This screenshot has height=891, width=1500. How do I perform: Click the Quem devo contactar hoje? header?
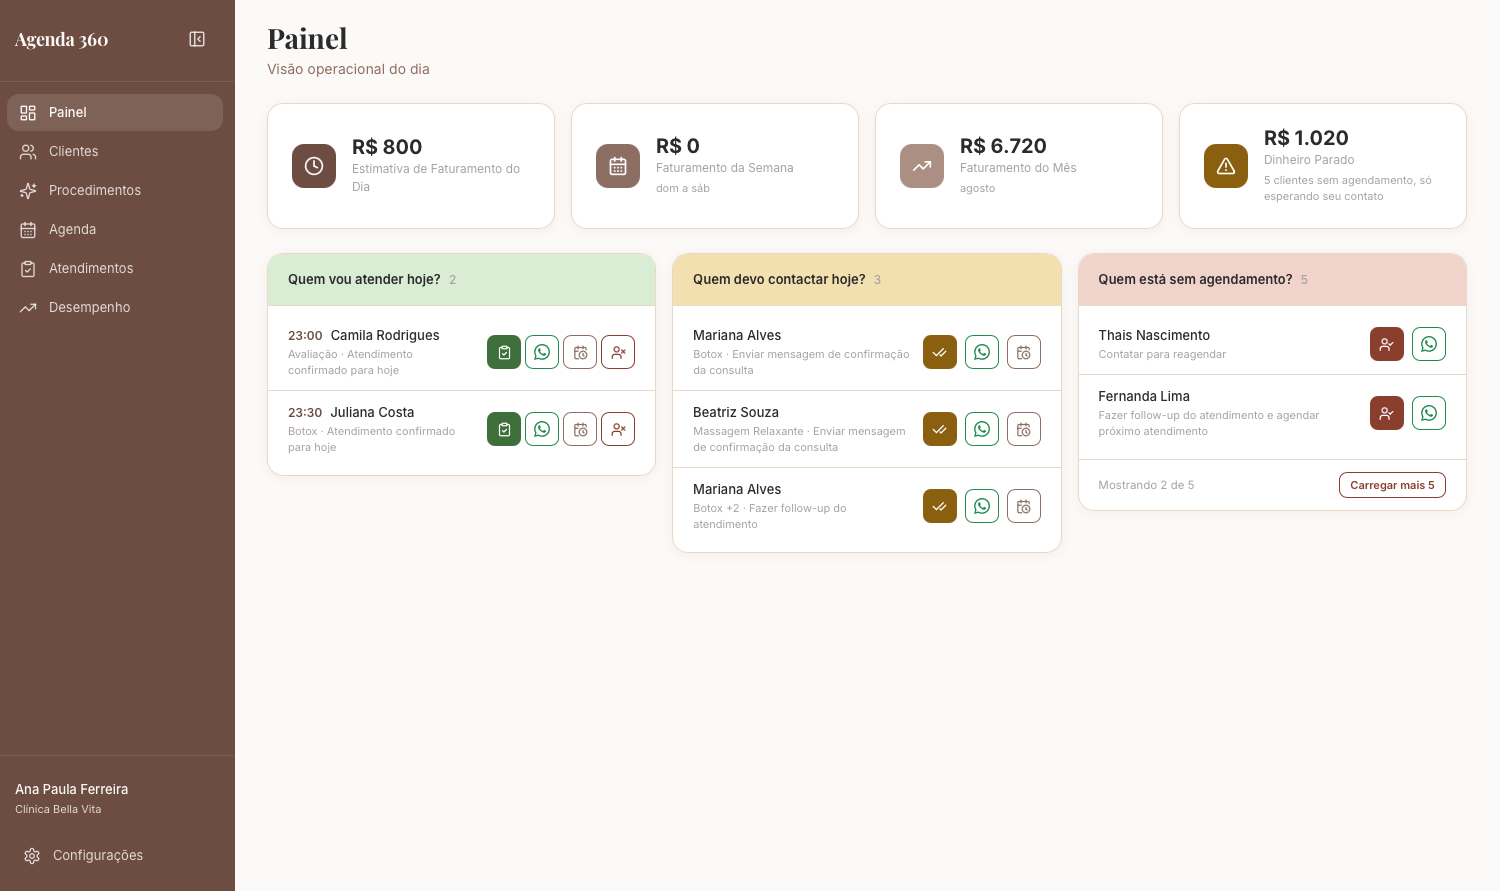pyautogui.click(x=867, y=280)
